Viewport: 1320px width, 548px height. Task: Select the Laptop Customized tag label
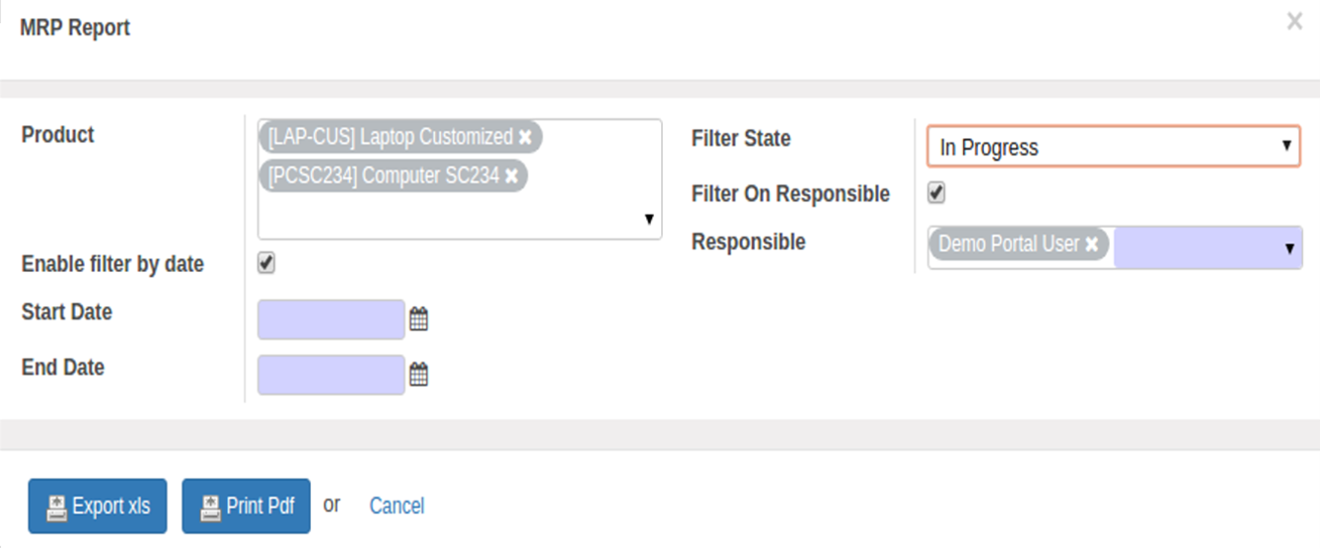[x=390, y=137]
